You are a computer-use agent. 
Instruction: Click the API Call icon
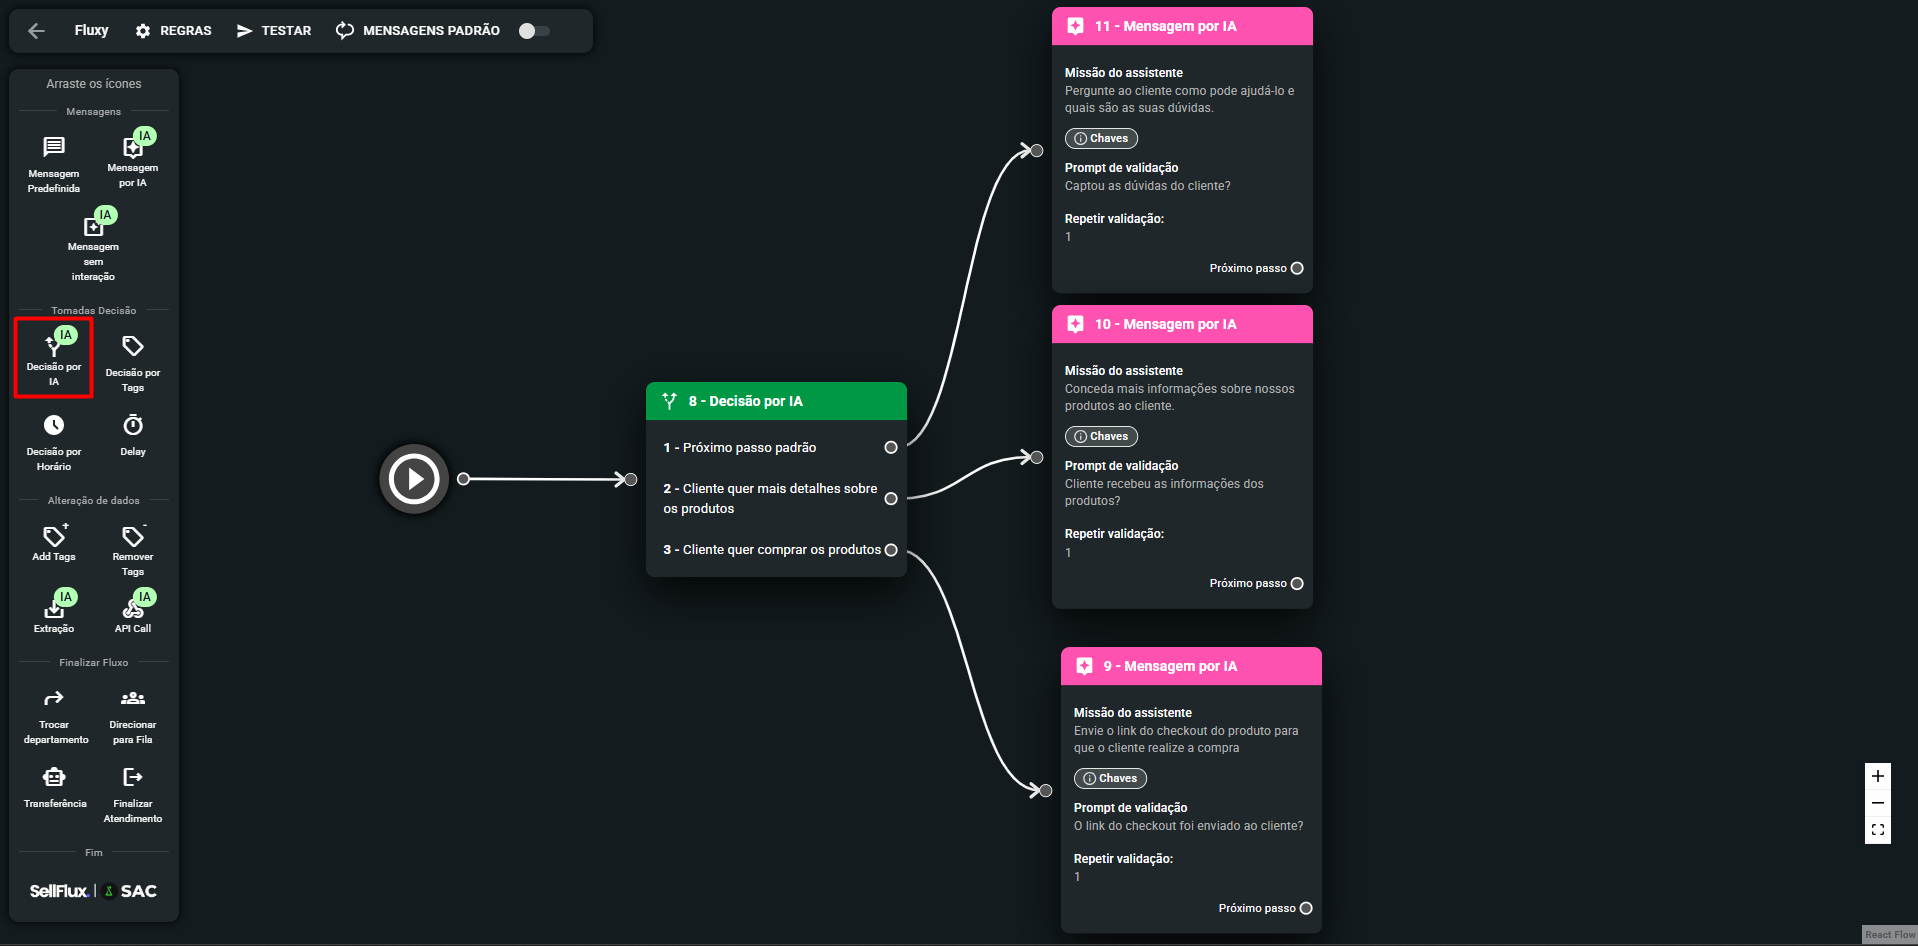pos(133,609)
